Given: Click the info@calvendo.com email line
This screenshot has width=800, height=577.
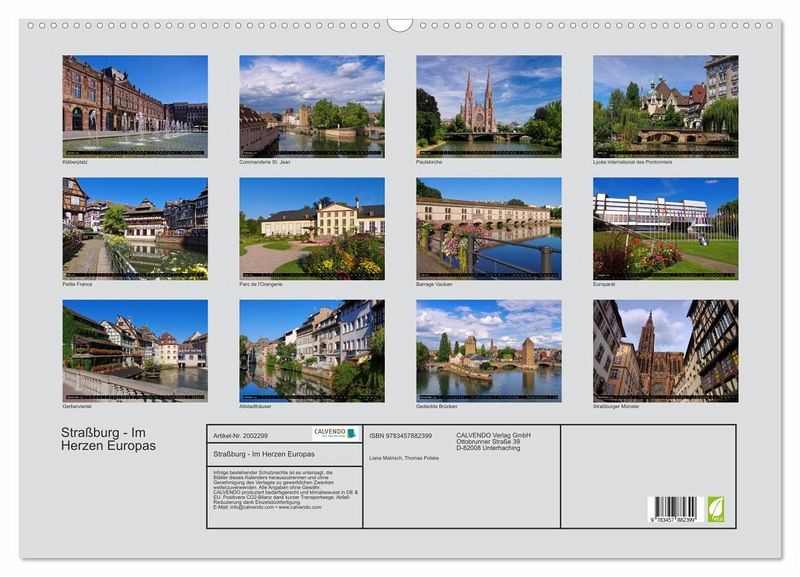Looking at the screenshot, I should 267,508.
